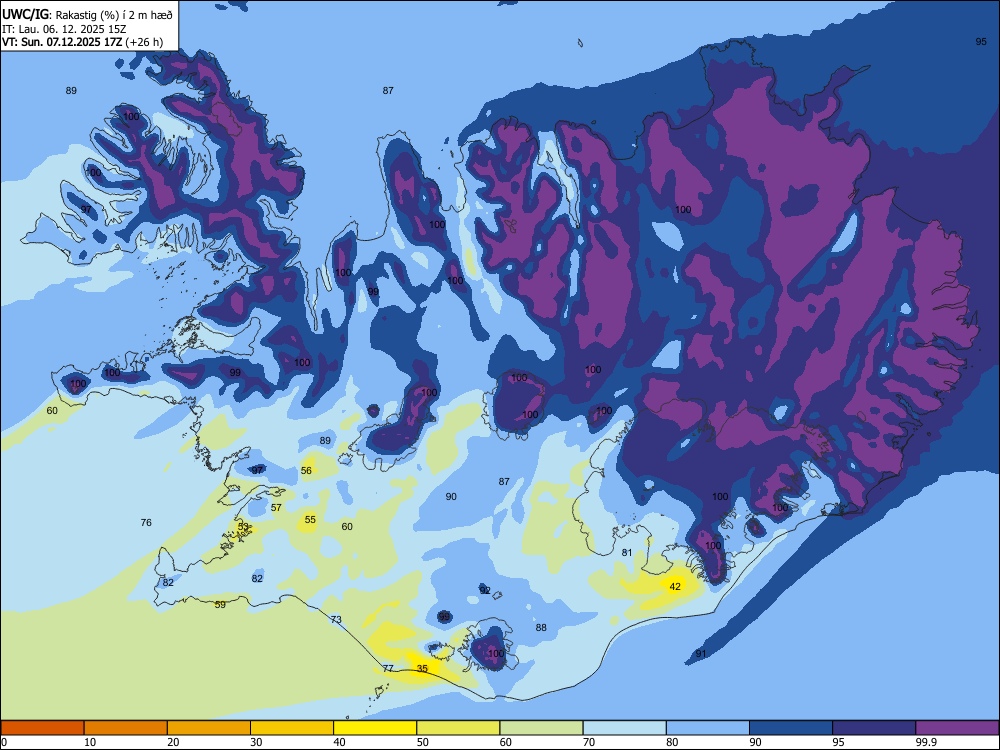Select the map value 90 in central south

tap(451, 496)
